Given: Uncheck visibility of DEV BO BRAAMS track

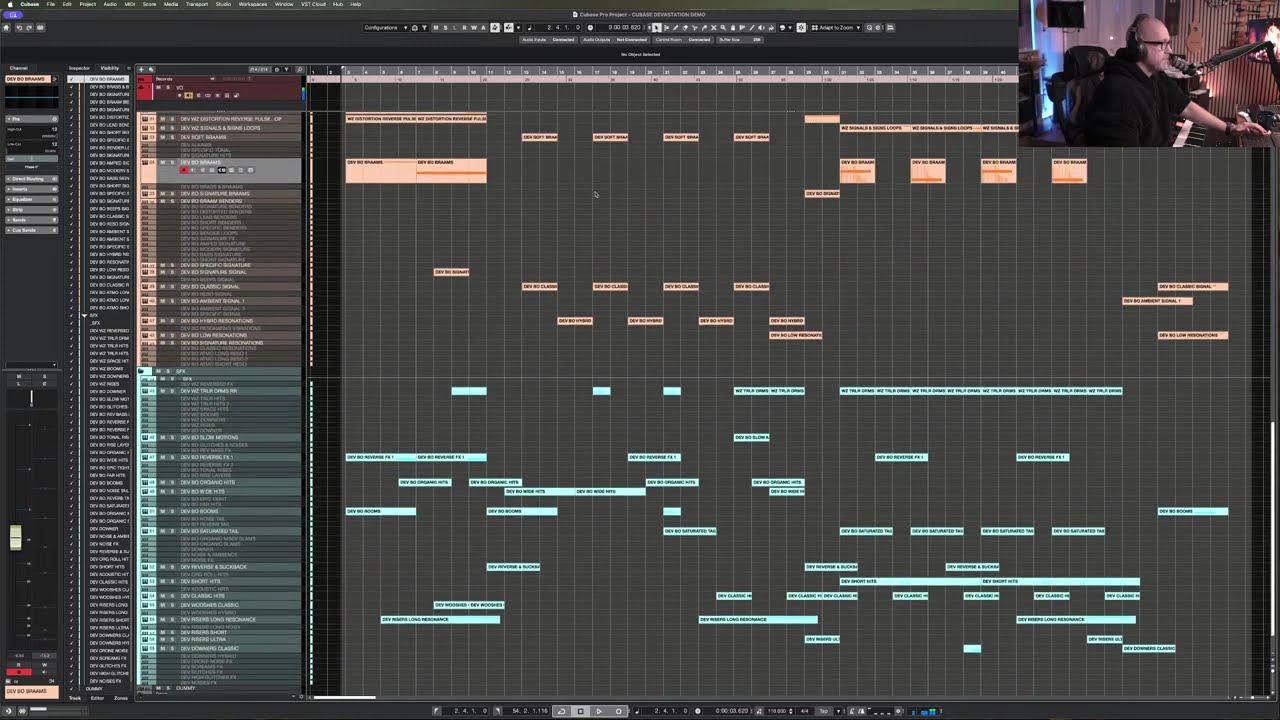Looking at the screenshot, I should 71,79.
